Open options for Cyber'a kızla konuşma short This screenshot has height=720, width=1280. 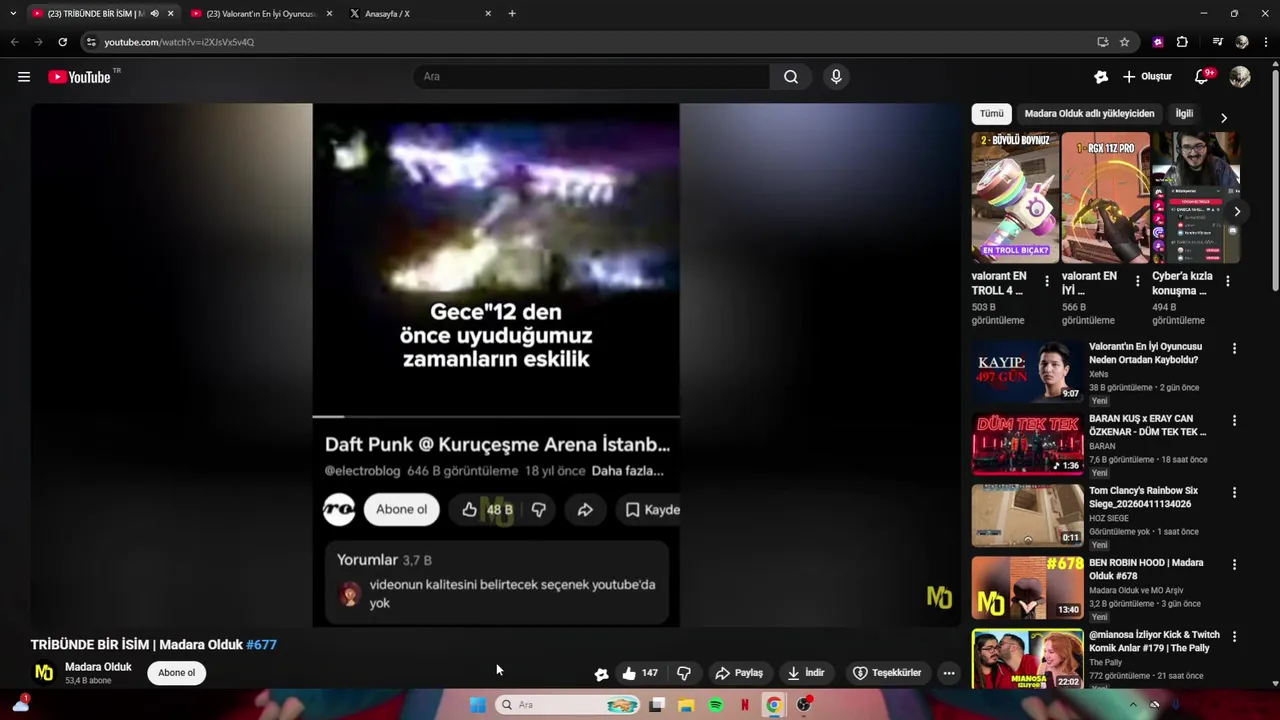tap(1227, 282)
